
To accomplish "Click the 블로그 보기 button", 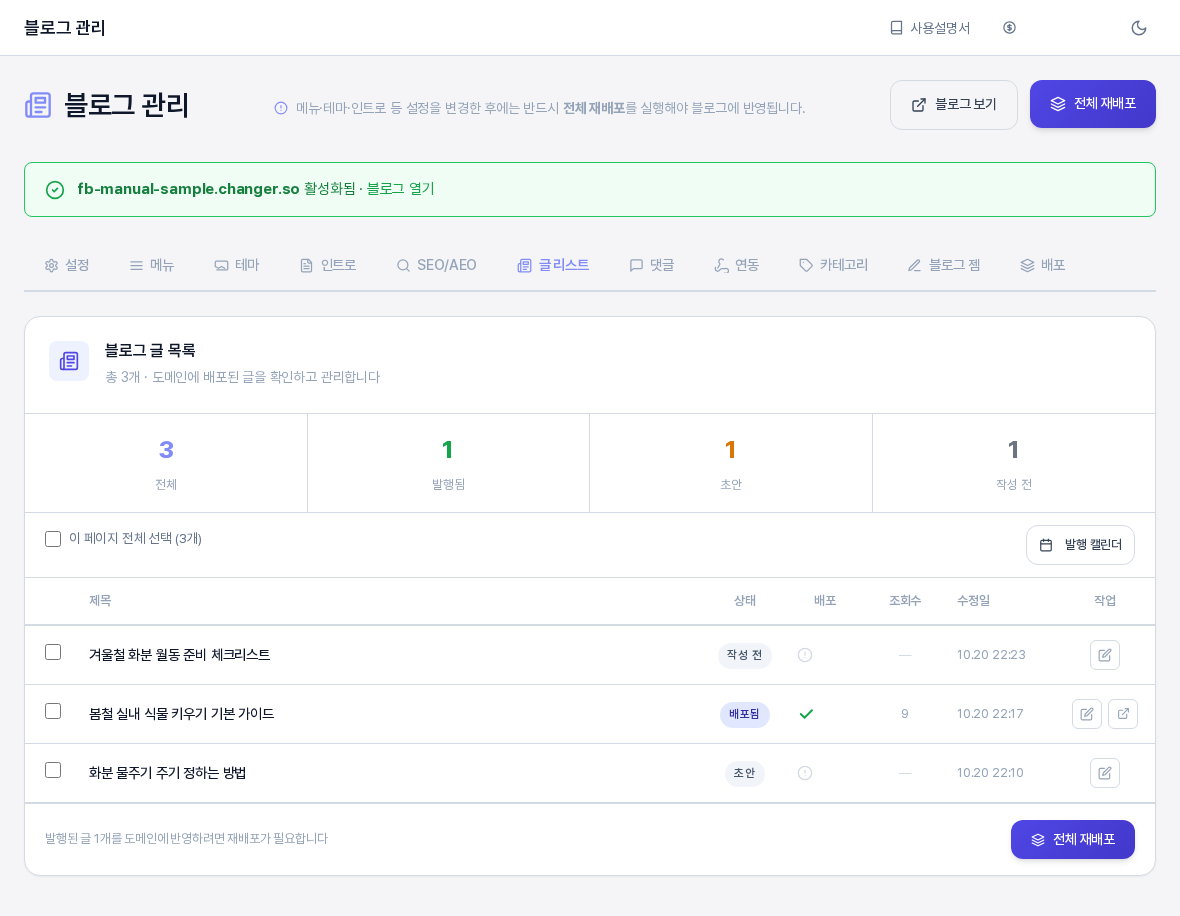I will click(953, 105).
